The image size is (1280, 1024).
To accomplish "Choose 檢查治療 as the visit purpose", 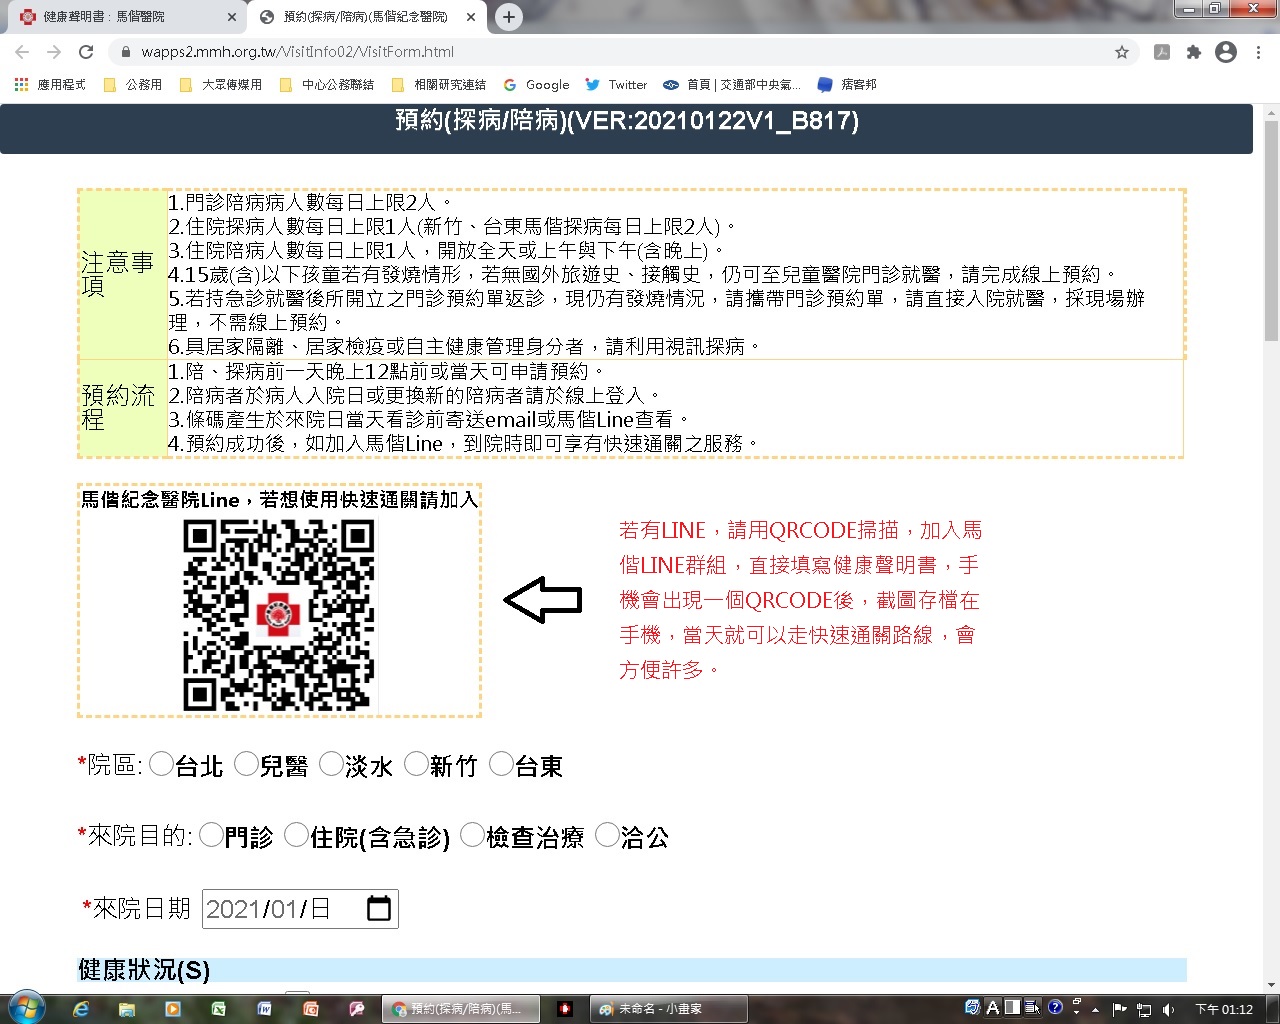I will click(x=472, y=835).
